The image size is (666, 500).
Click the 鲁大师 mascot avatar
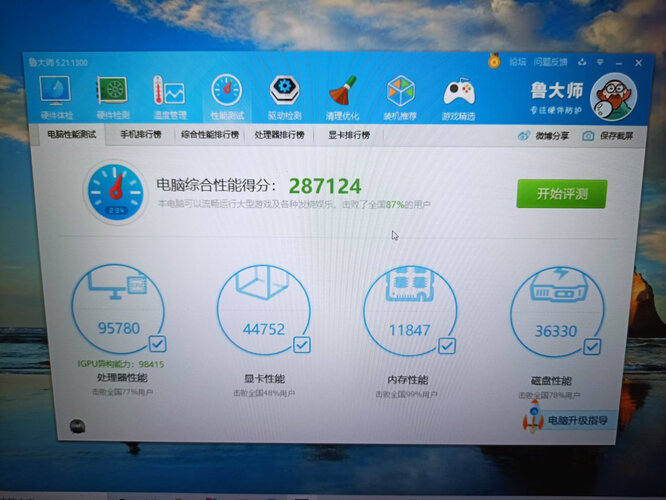(x=613, y=98)
